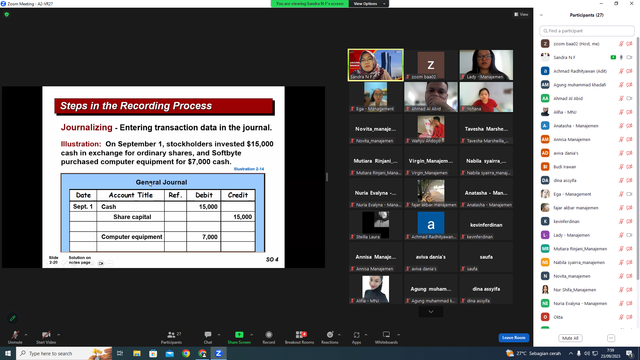Toggle Agung muhammad khadafi video-off icon
Screen dimensions: 640x360
pos(629,85)
